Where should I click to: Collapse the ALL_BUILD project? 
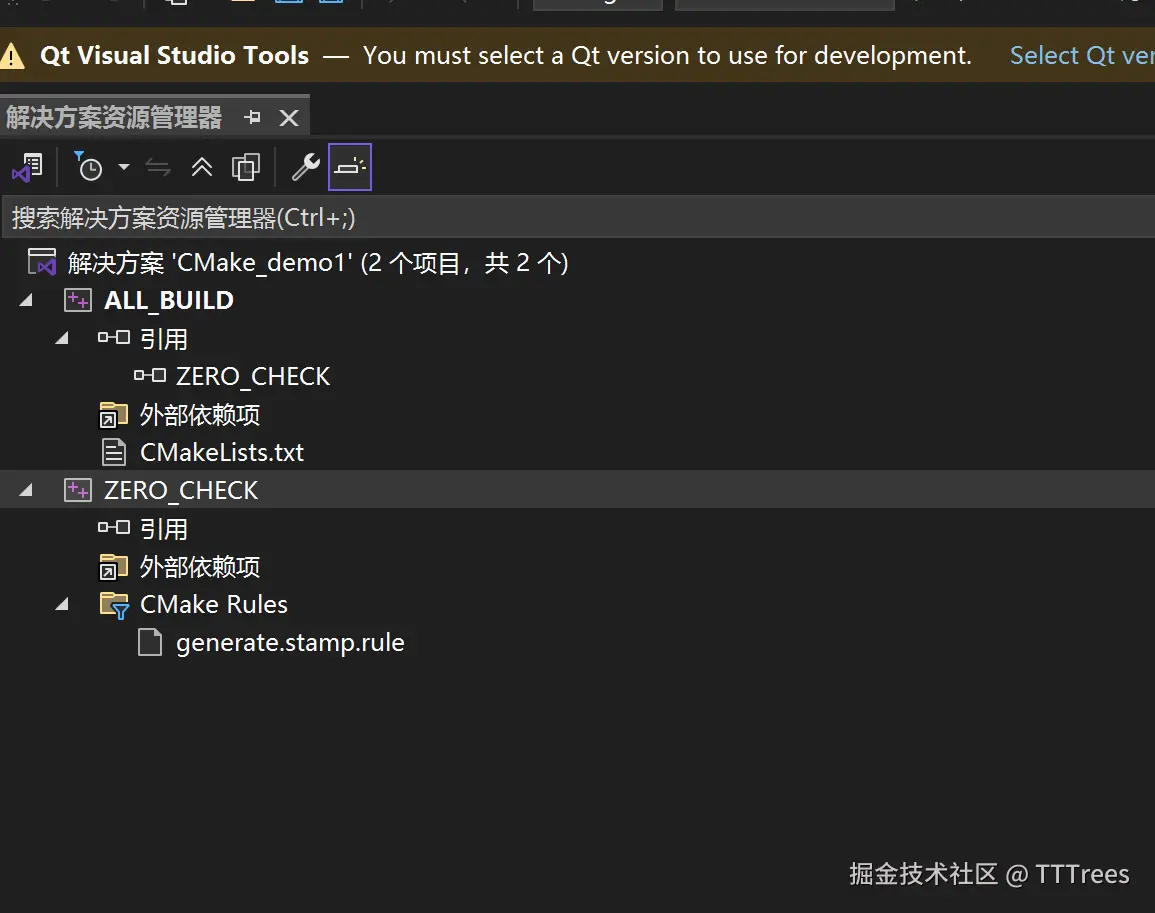click(x=26, y=300)
